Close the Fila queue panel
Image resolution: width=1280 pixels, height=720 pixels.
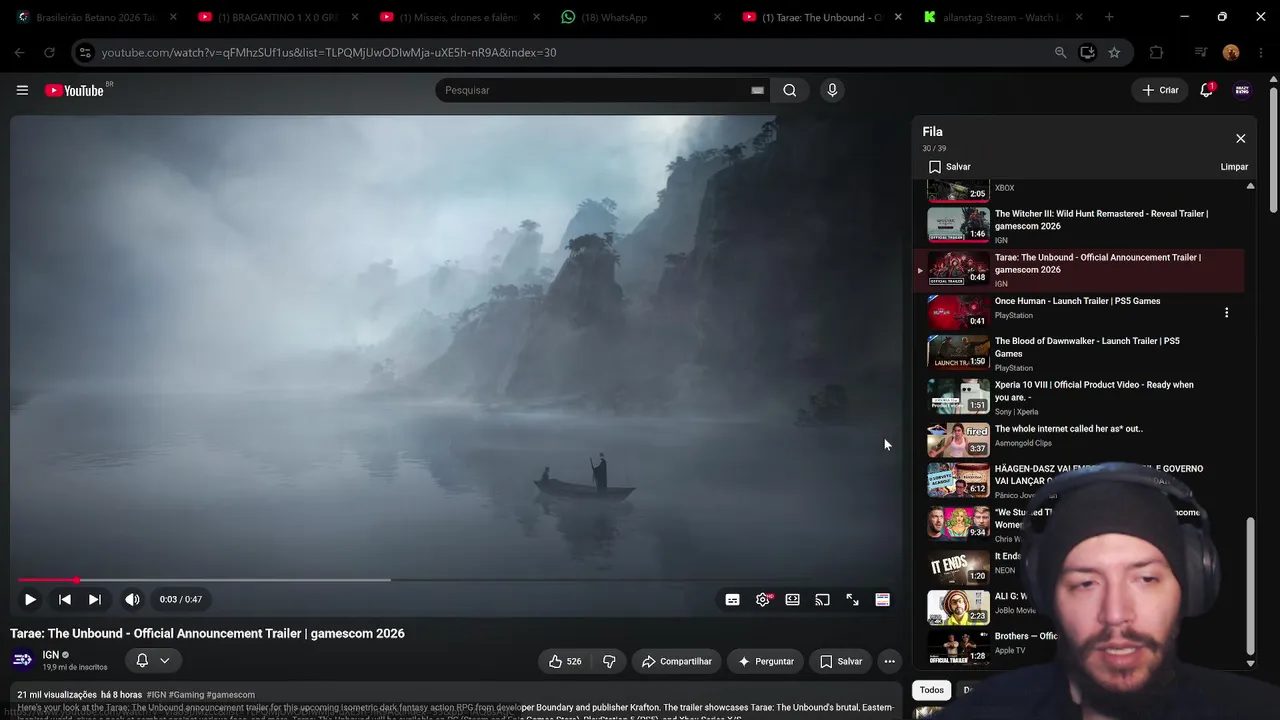coord(1241,139)
